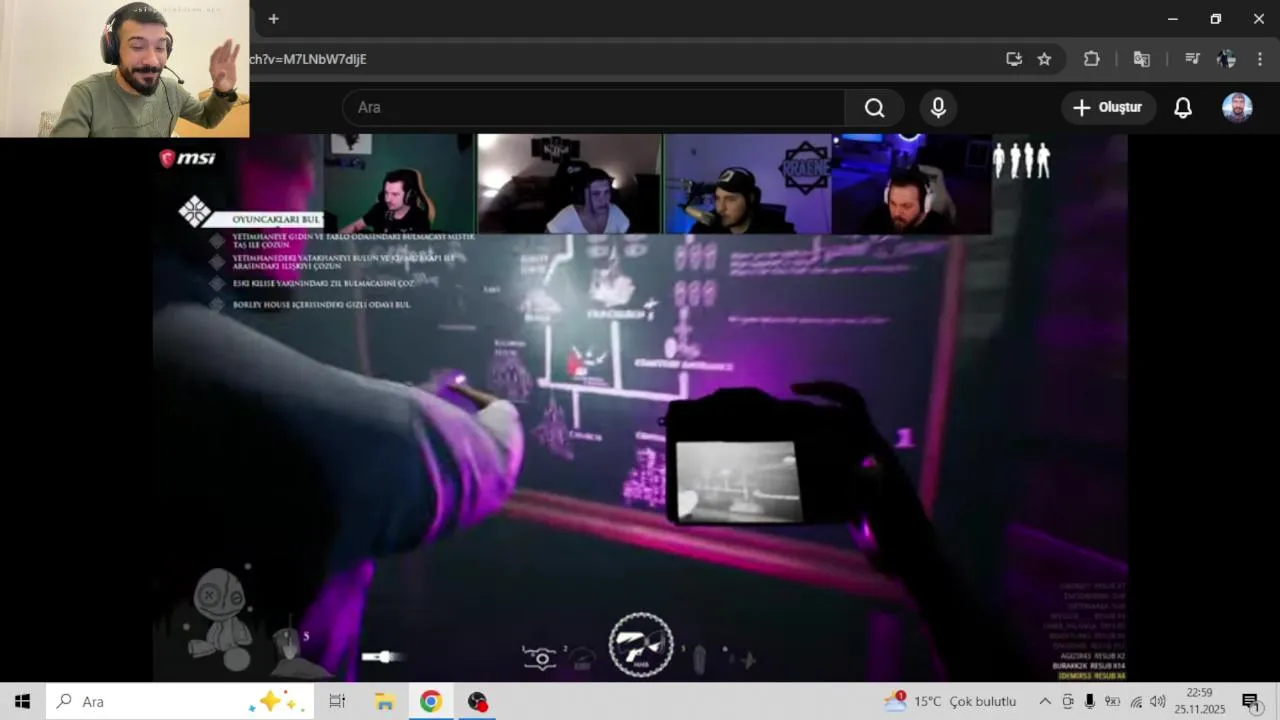Open Task View on the taskbar

[337, 702]
